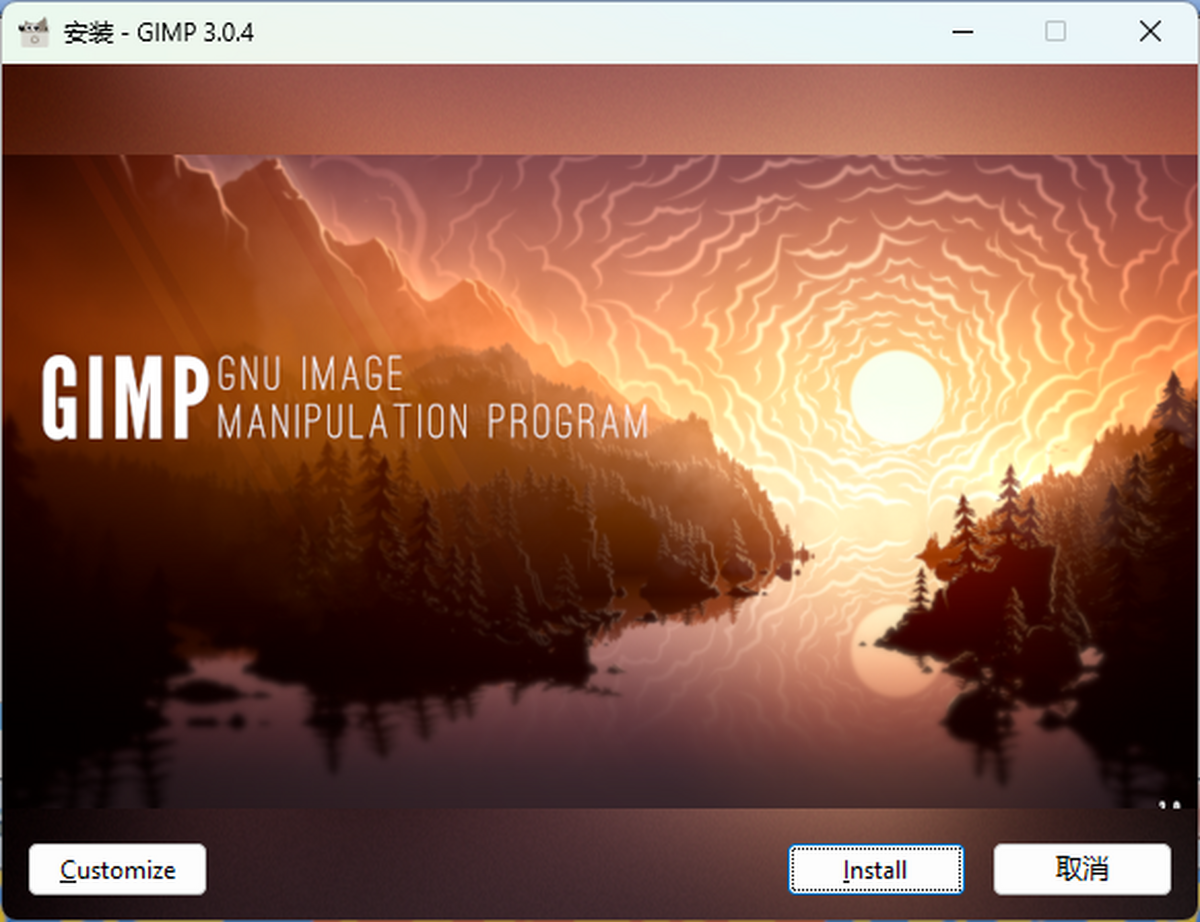Viewport: 1200px width, 922px height.
Task: Open the Customize installation options
Action: [x=117, y=869]
